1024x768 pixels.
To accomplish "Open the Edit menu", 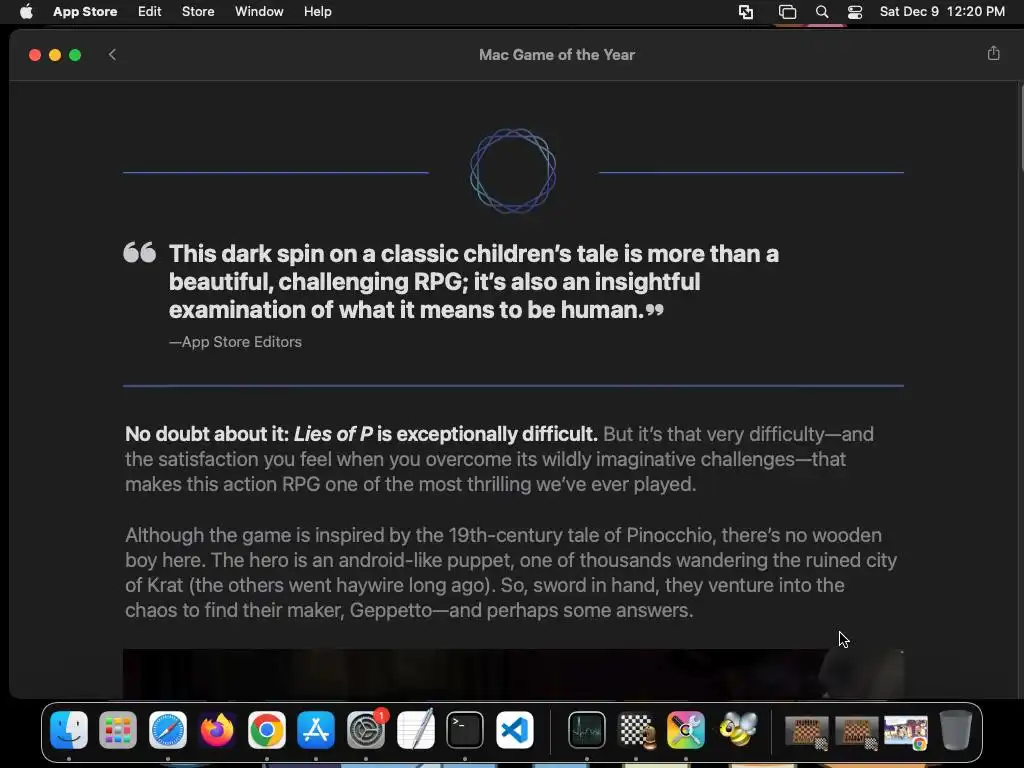I will click(150, 12).
